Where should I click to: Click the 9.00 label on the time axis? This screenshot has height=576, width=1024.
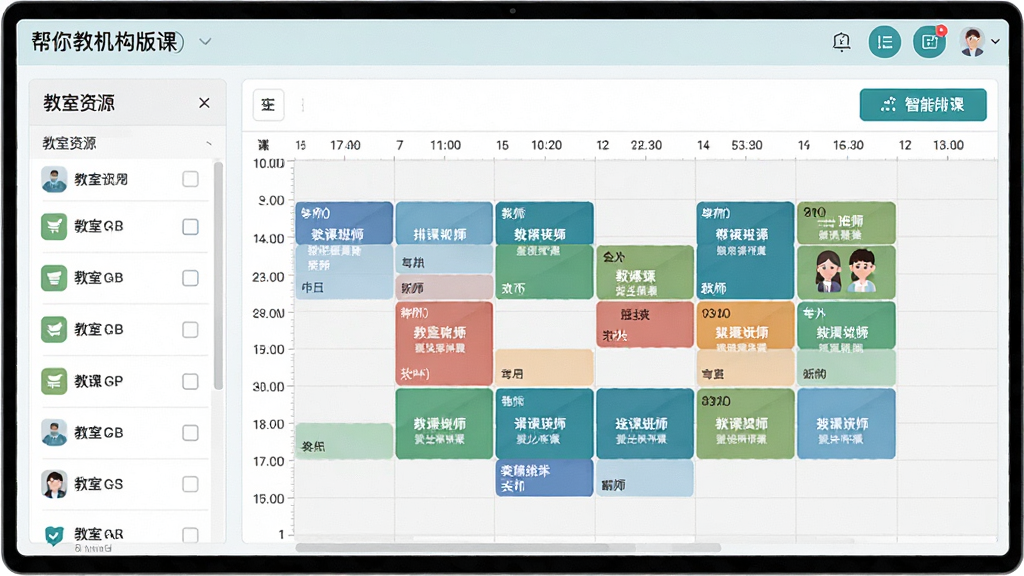tap(271, 200)
